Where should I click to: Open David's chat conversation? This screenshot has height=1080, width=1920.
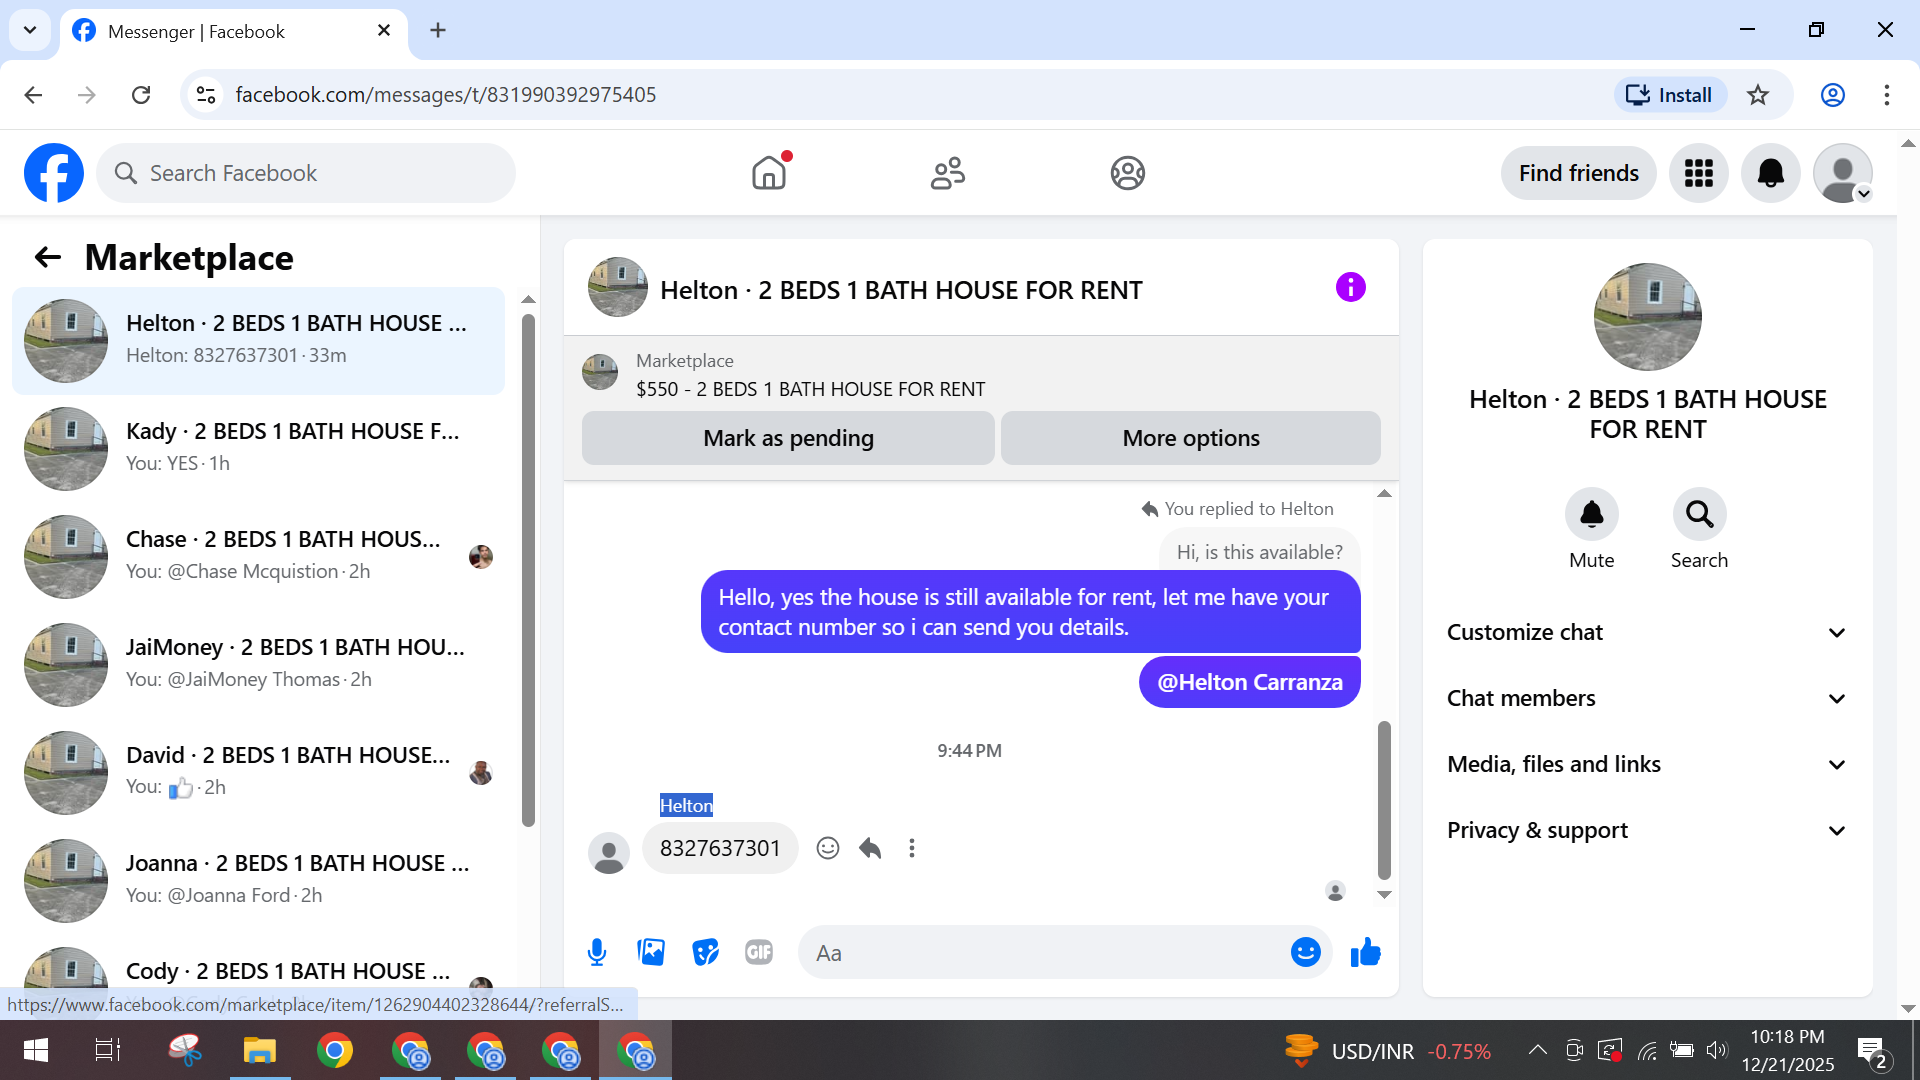pos(258,772)
